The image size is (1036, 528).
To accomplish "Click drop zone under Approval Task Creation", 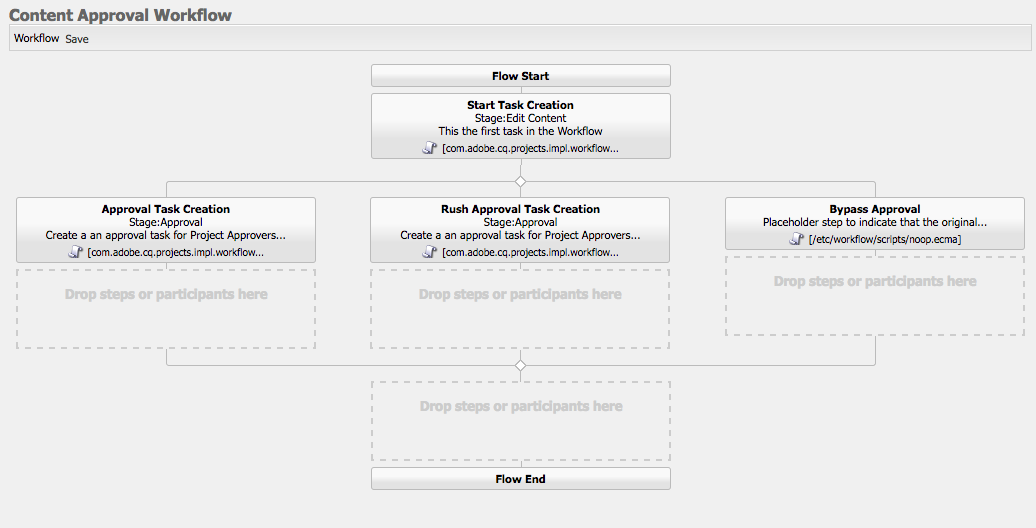I will (x=166, y=308).
